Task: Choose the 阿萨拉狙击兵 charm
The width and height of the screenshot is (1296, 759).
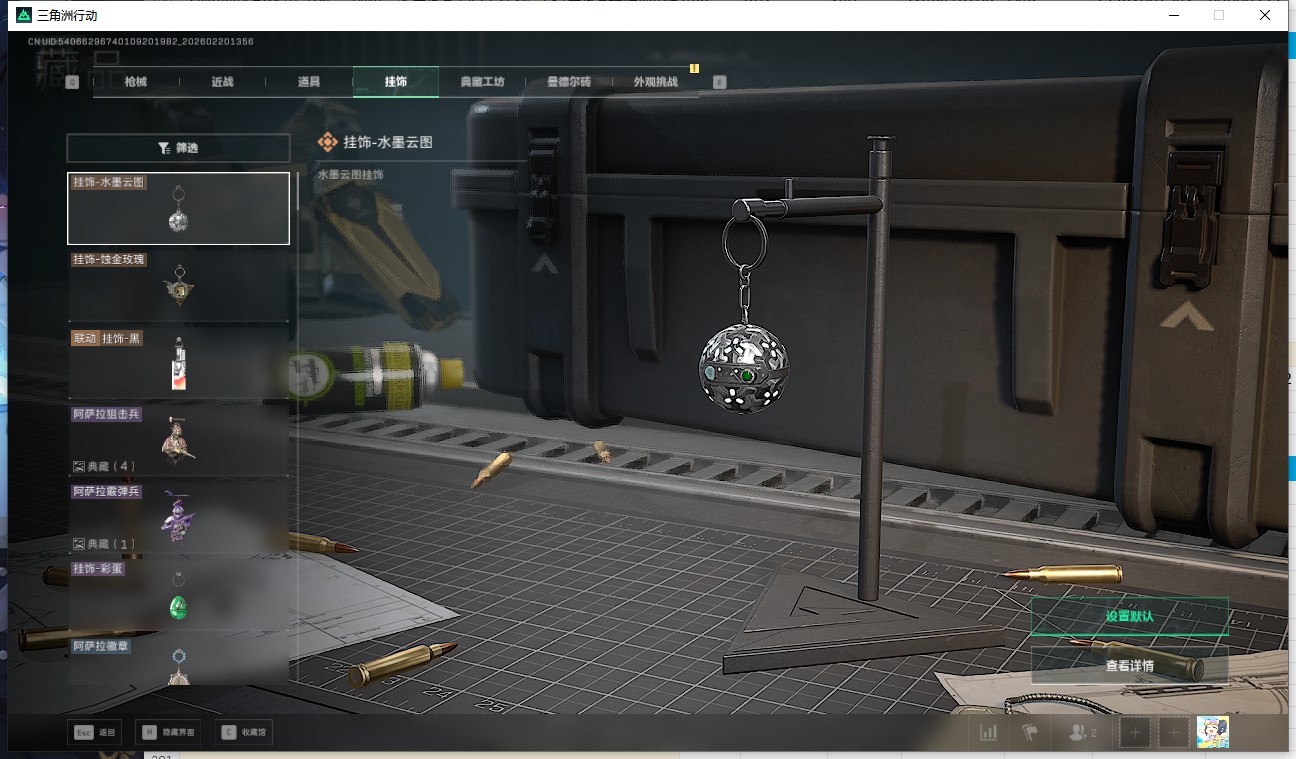Action: 178,435
